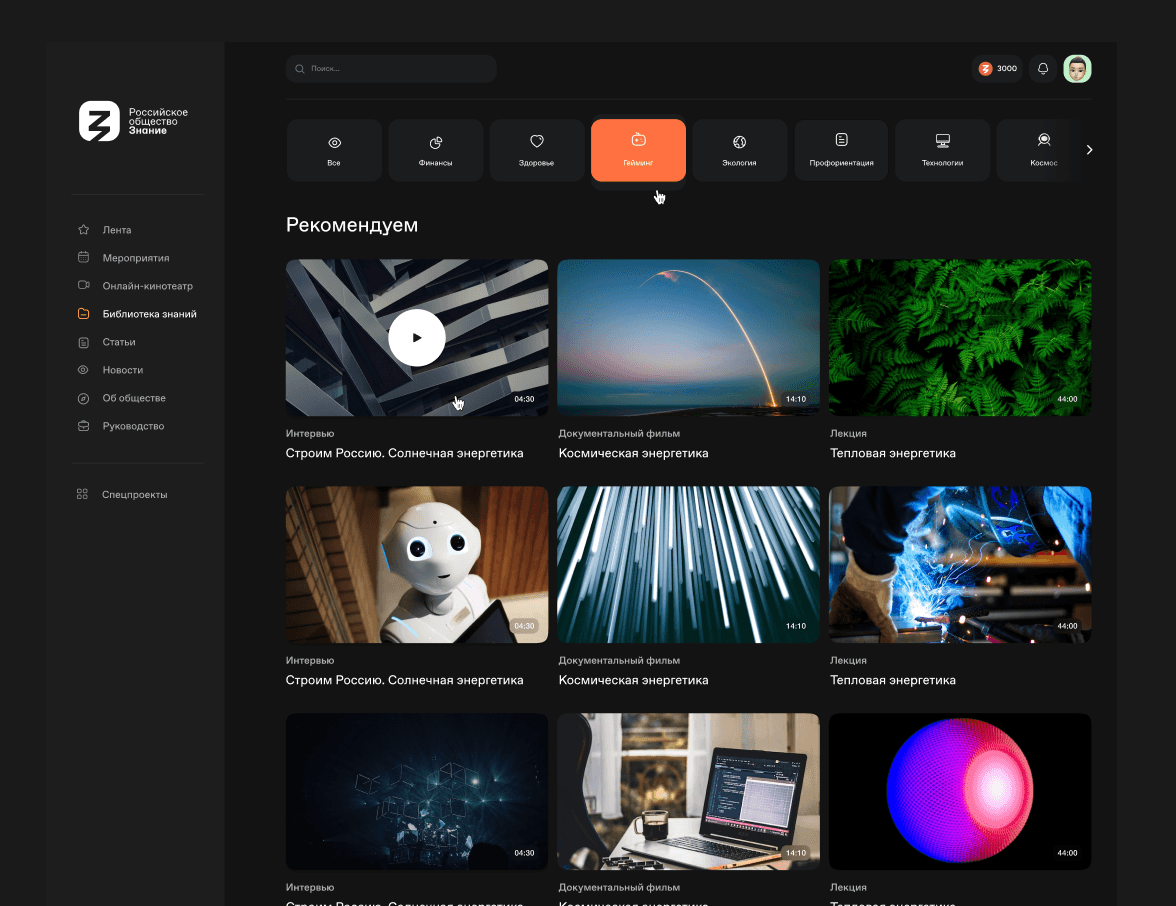The width and height of the screenshot is (1176, 906).
Task: Select the Гейминг category tab
Action: point(638,150)
